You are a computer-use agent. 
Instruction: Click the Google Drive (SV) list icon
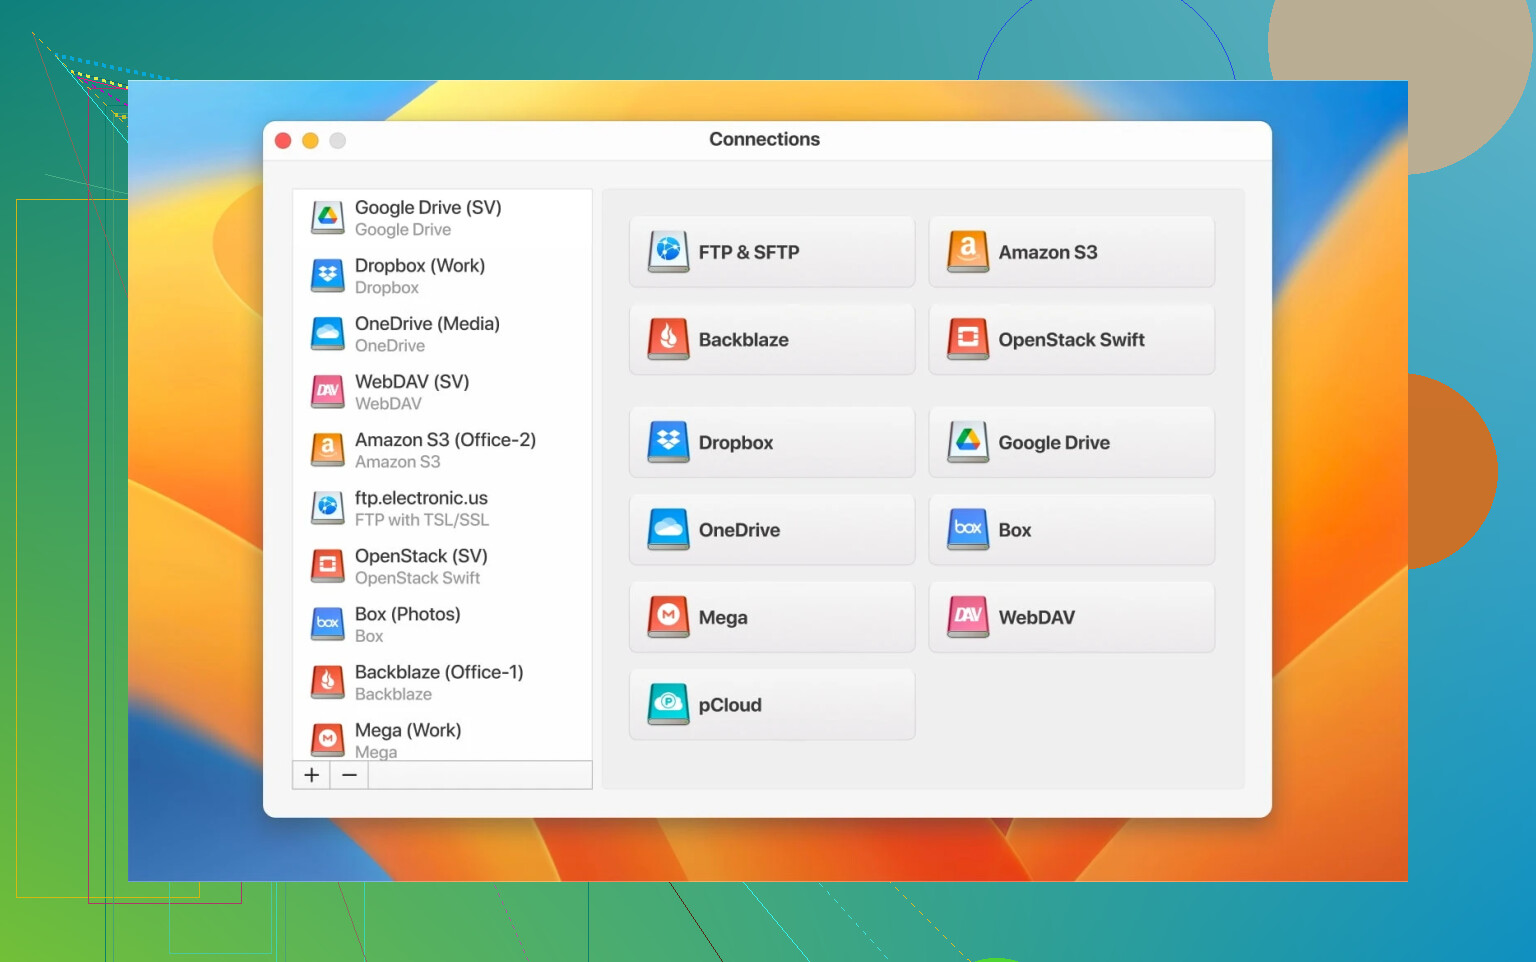tap(327, 217)
